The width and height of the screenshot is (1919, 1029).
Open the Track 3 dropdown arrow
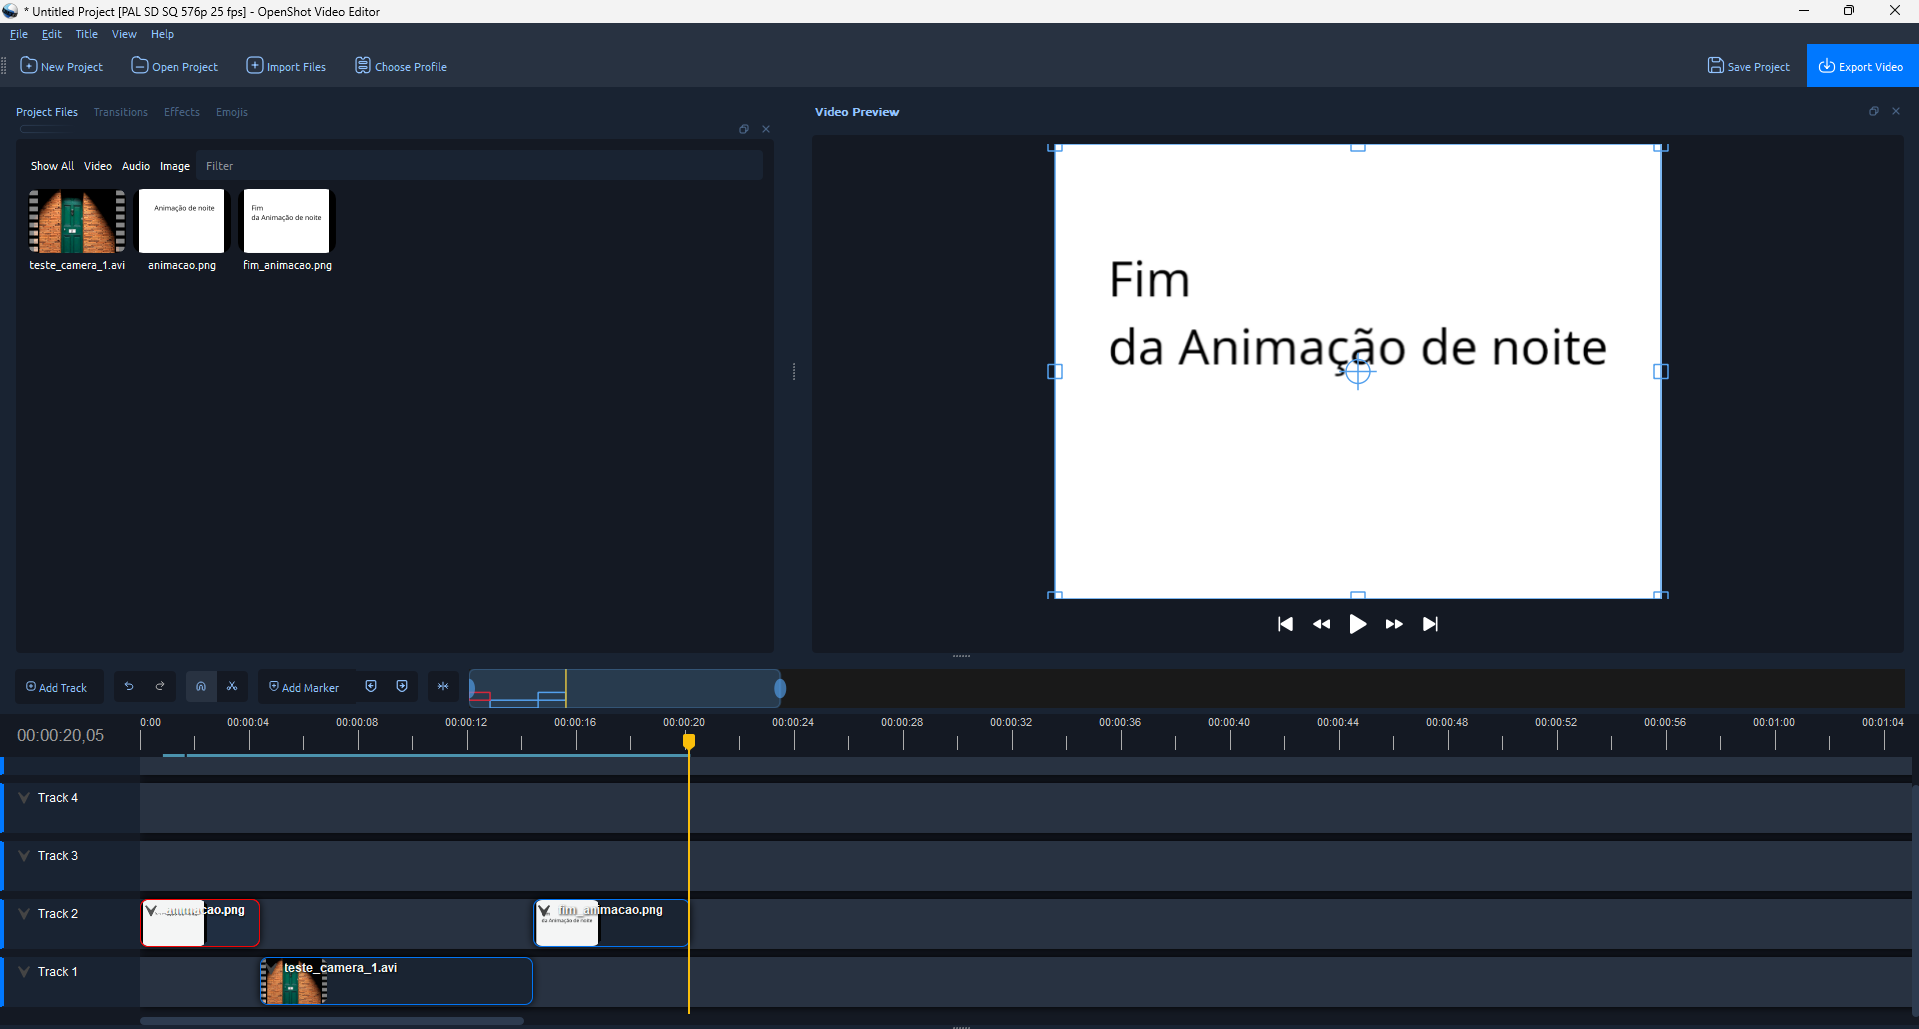24,856
